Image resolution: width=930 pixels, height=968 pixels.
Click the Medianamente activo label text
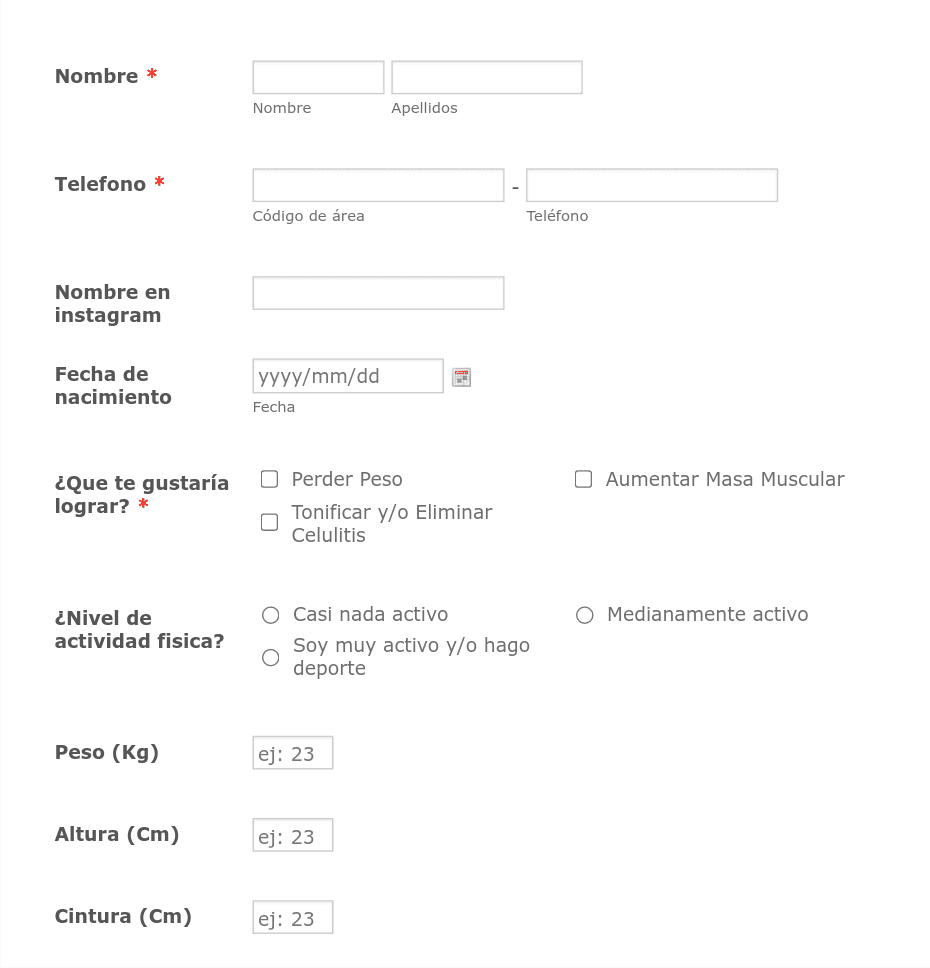707,614
